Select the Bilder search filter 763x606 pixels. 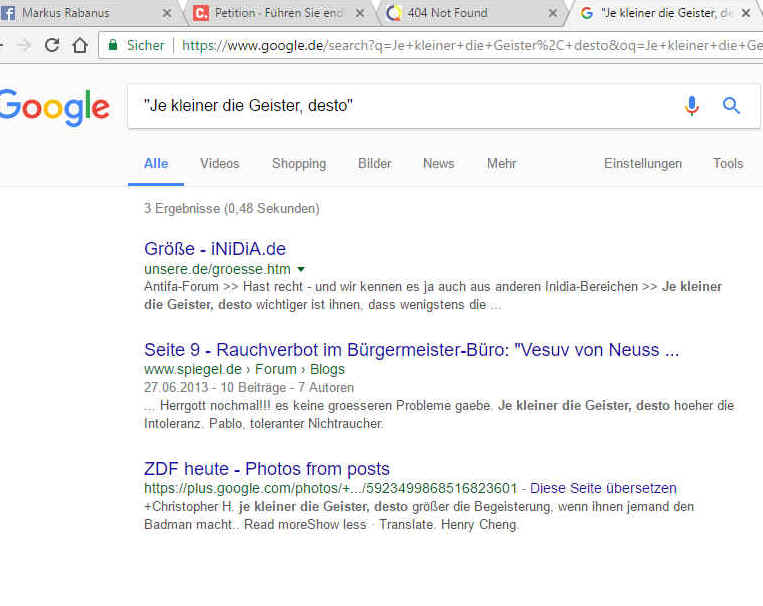pyautogui.click(x=374, y=164)
